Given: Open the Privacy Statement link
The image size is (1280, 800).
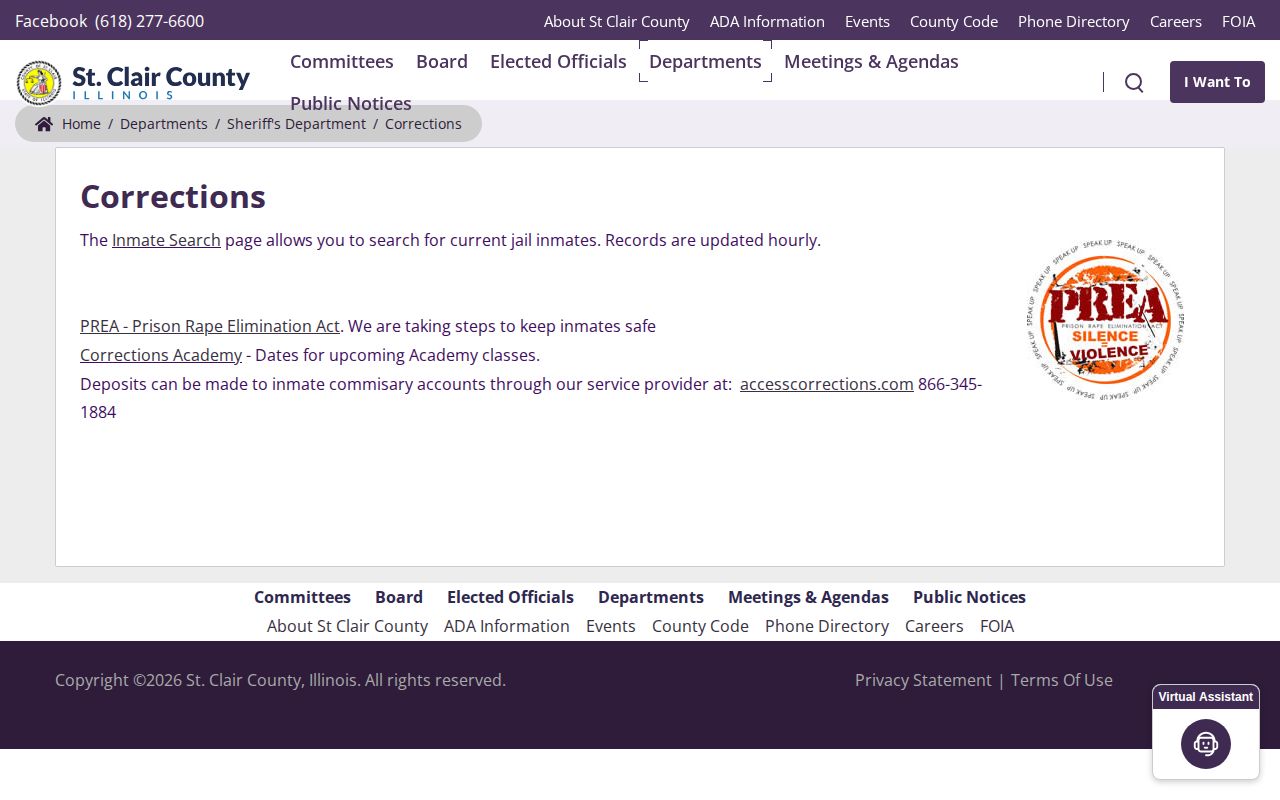Looking at the screenshot, I should [923, 680].
